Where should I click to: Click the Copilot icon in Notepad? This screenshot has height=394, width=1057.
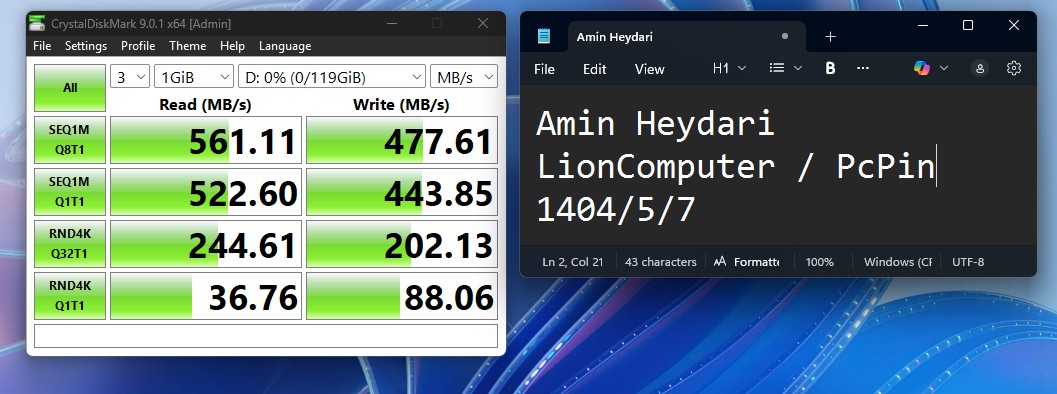click(922, 68)
